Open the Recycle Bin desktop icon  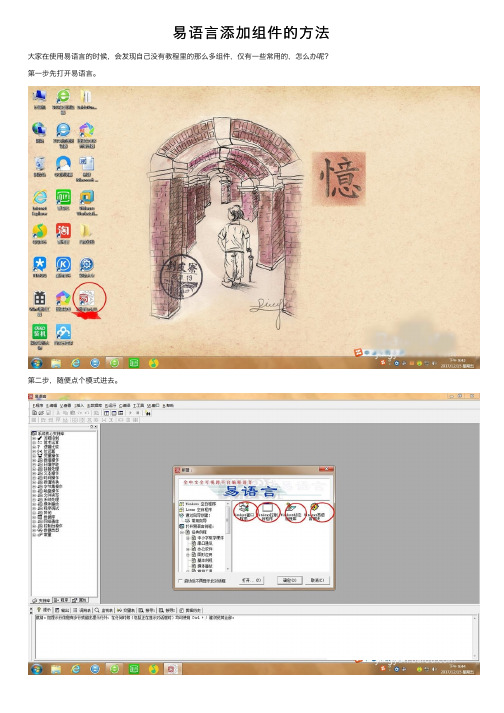click(x=40, y=166)
